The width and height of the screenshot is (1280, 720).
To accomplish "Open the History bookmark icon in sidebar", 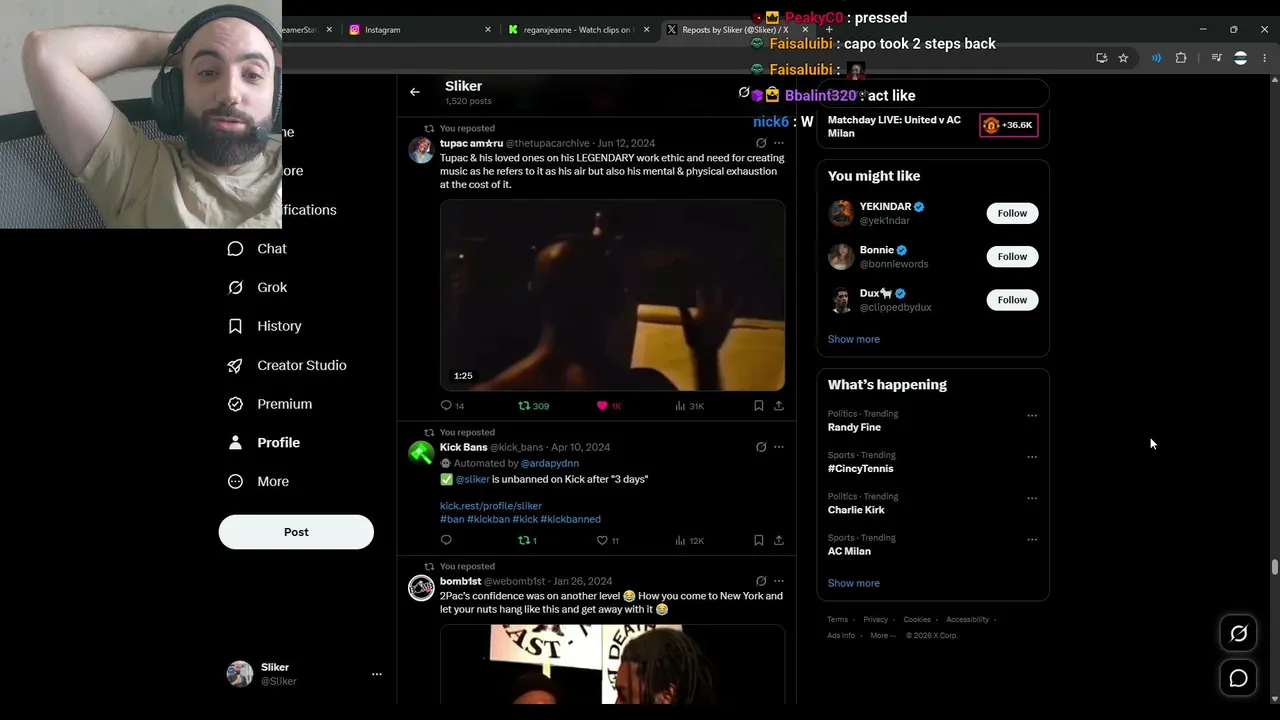I will (x=235, y=326).
